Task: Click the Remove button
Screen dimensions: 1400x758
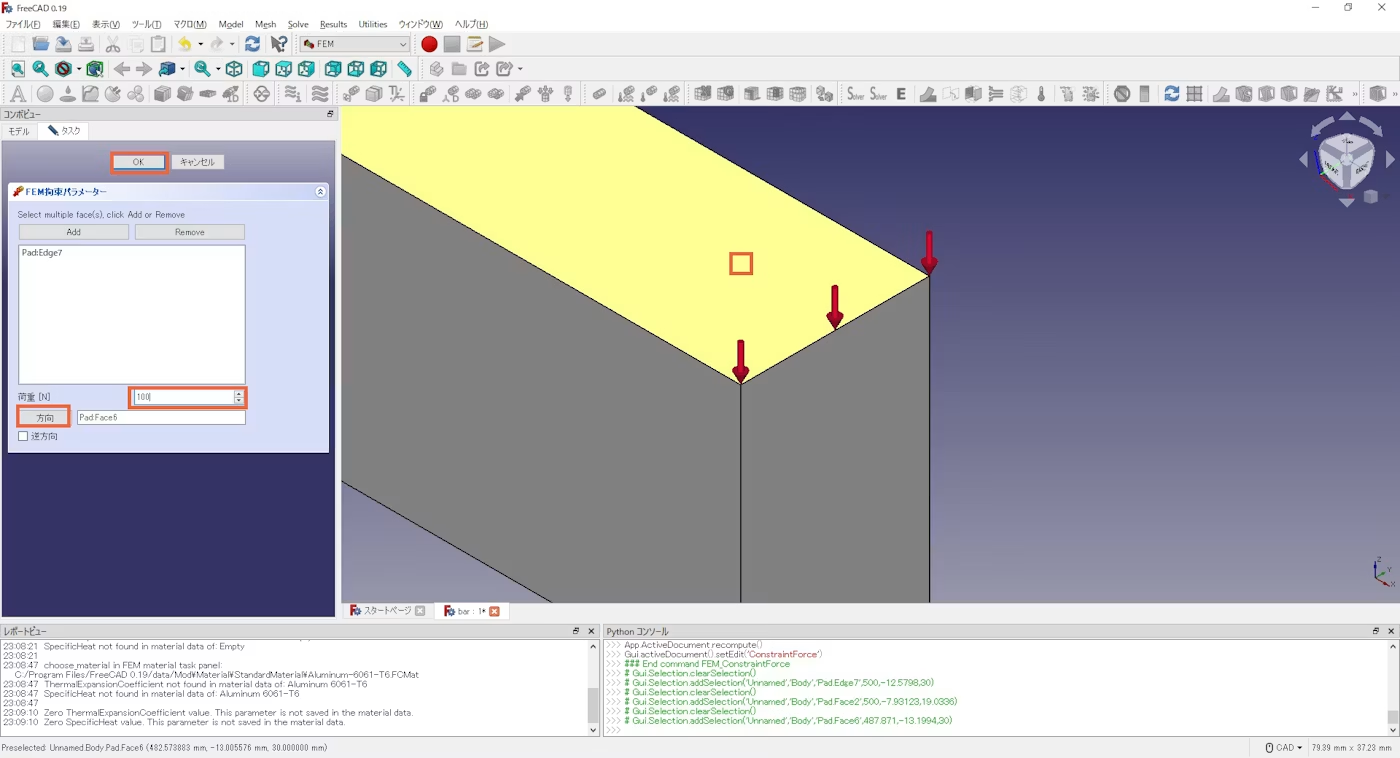Action: click(x=190, y=232)
